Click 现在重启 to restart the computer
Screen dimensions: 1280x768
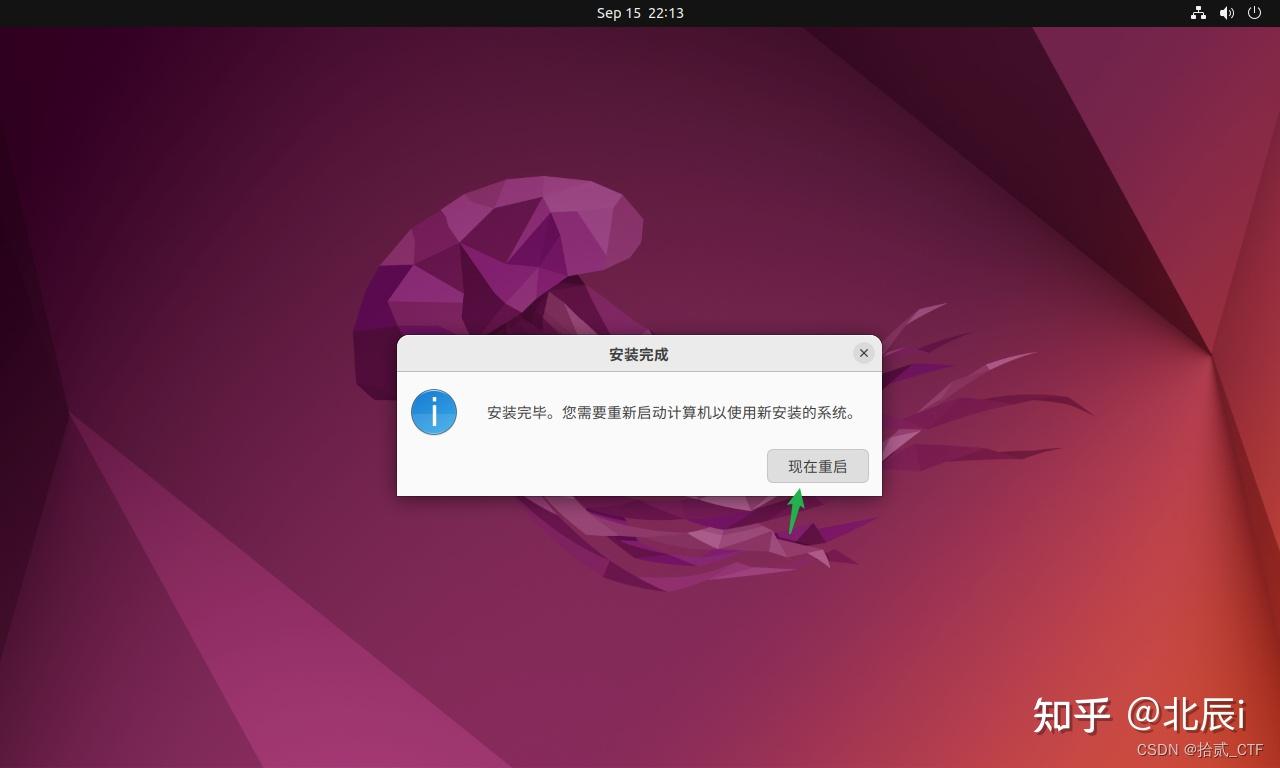pyautogui.click(x=817, y=465)
